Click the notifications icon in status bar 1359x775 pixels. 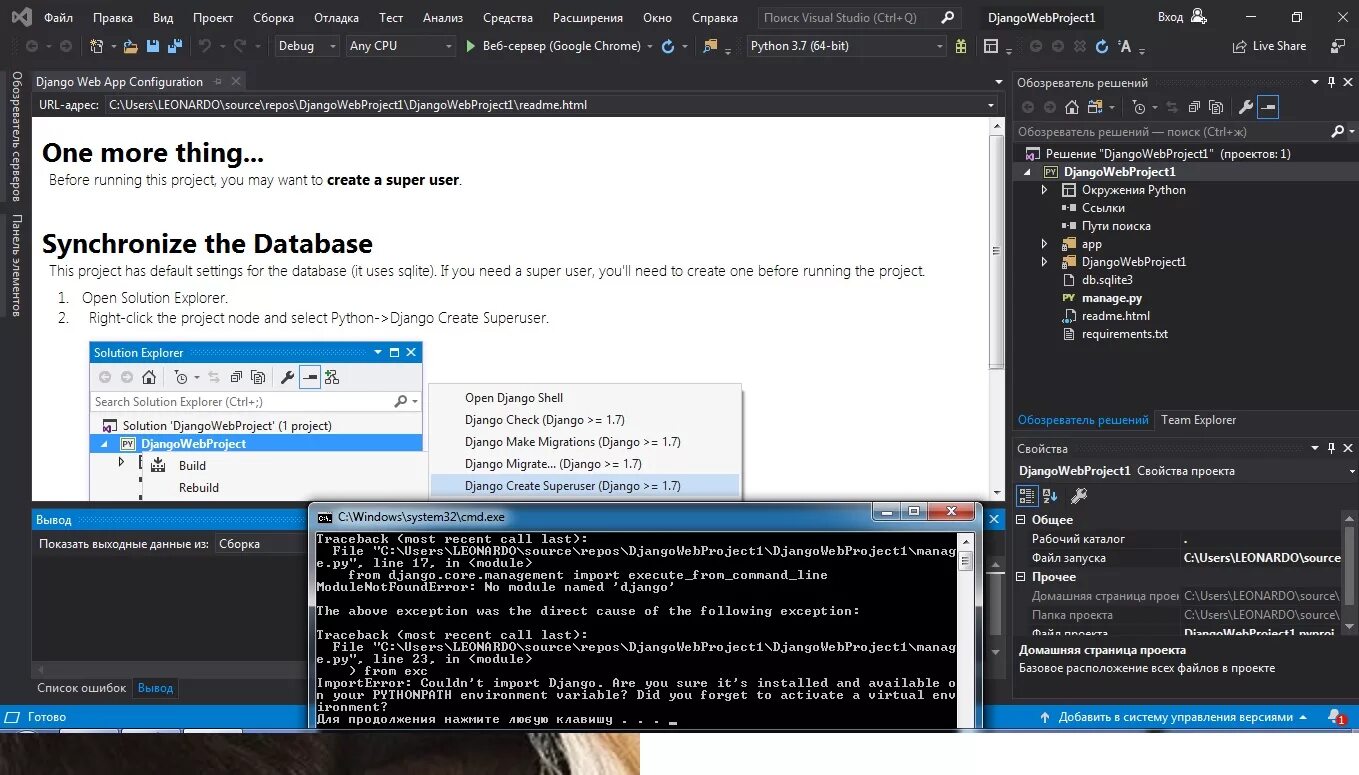(1335, 717)
